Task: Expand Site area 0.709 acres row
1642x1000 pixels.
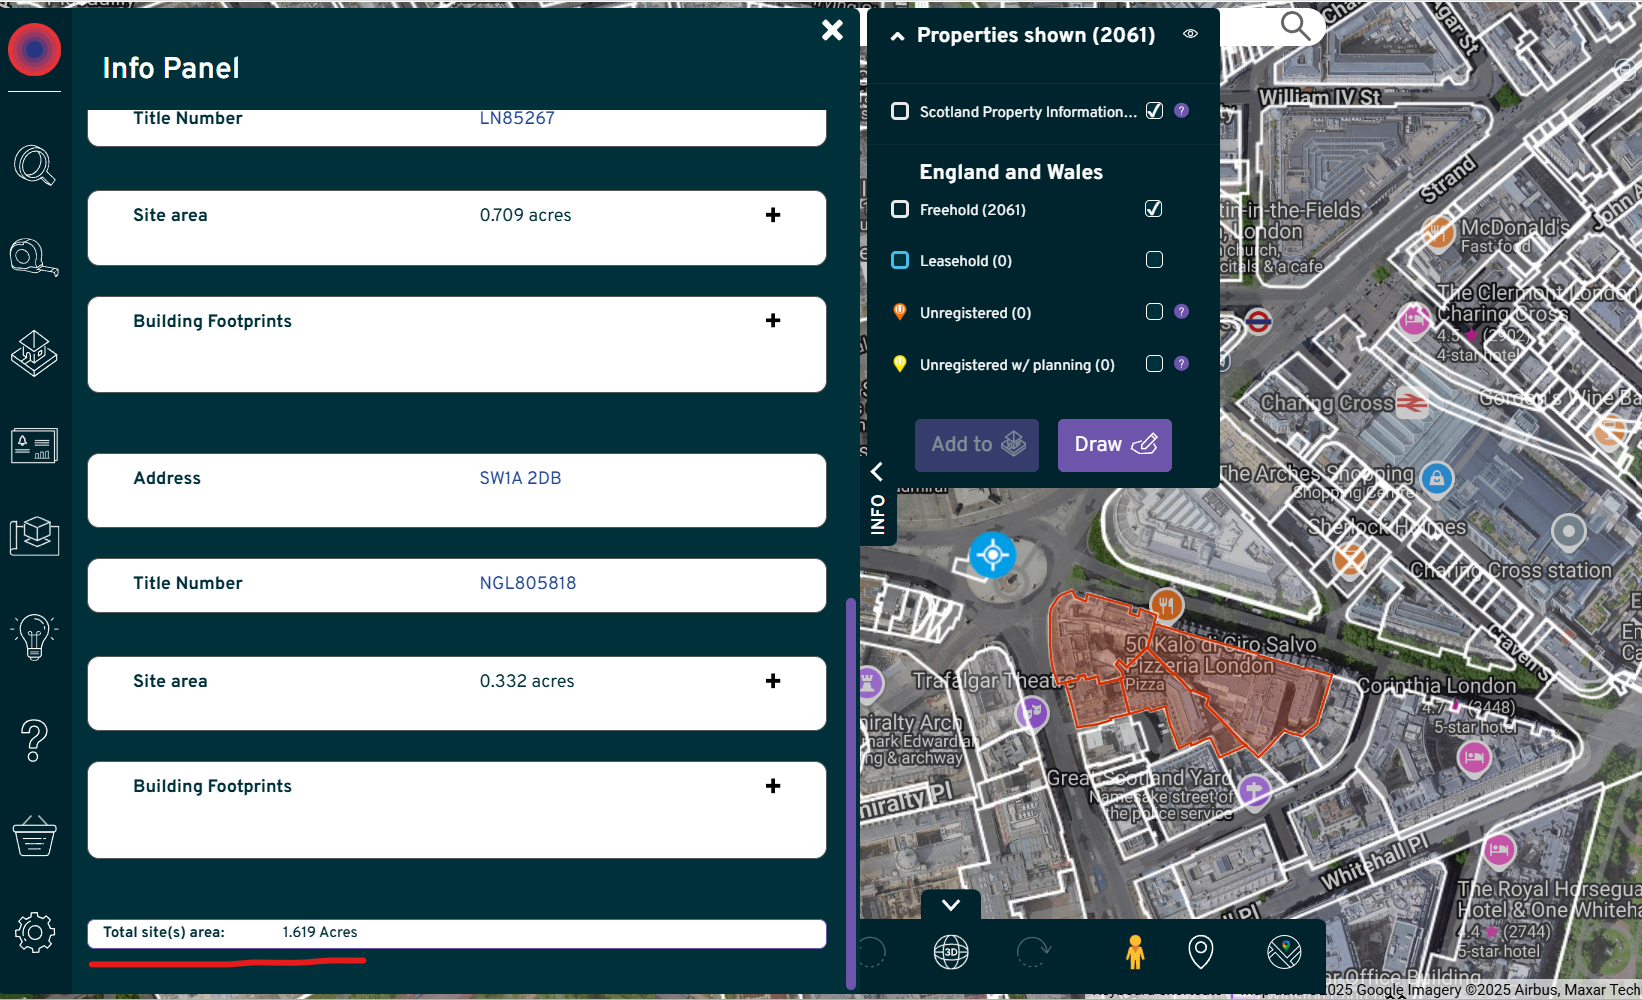Action: pyautogui.click(x=772, y=215)
